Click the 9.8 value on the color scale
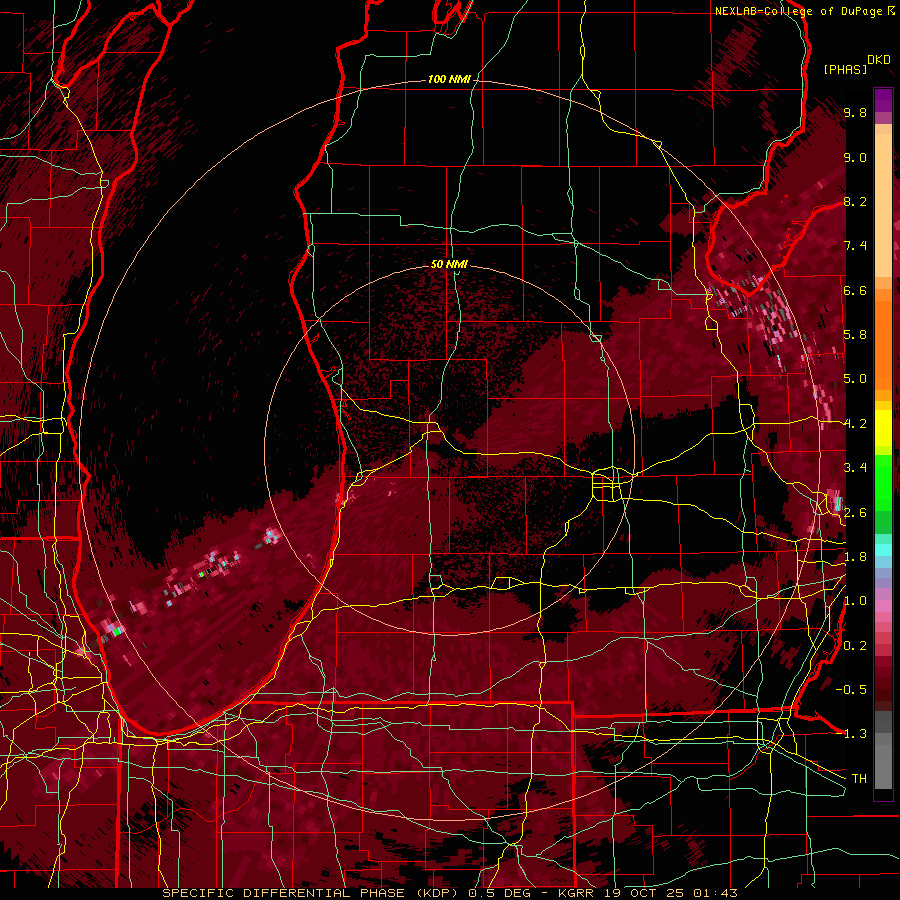Image resolution: width=900 pixels, height=900 pixels. click(855, 112)
